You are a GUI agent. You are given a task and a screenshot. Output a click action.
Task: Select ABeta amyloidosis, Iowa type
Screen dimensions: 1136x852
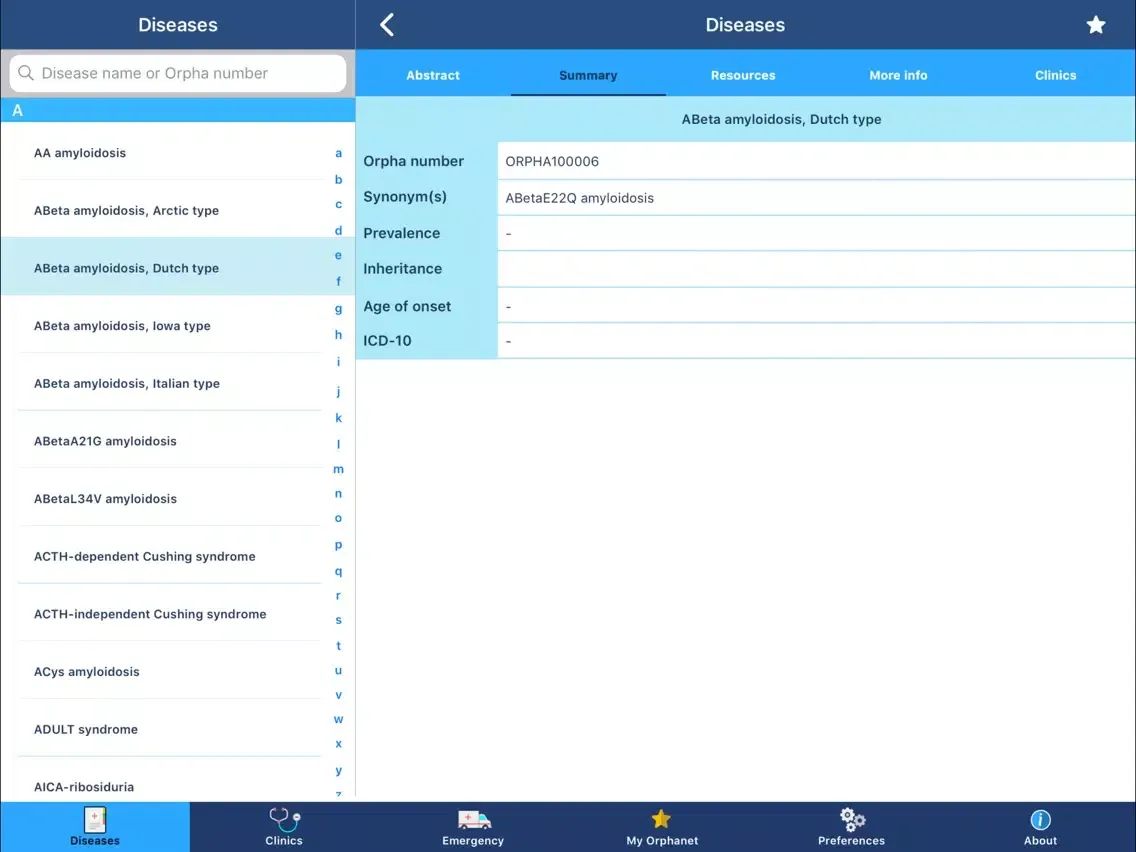coord(122,326)
